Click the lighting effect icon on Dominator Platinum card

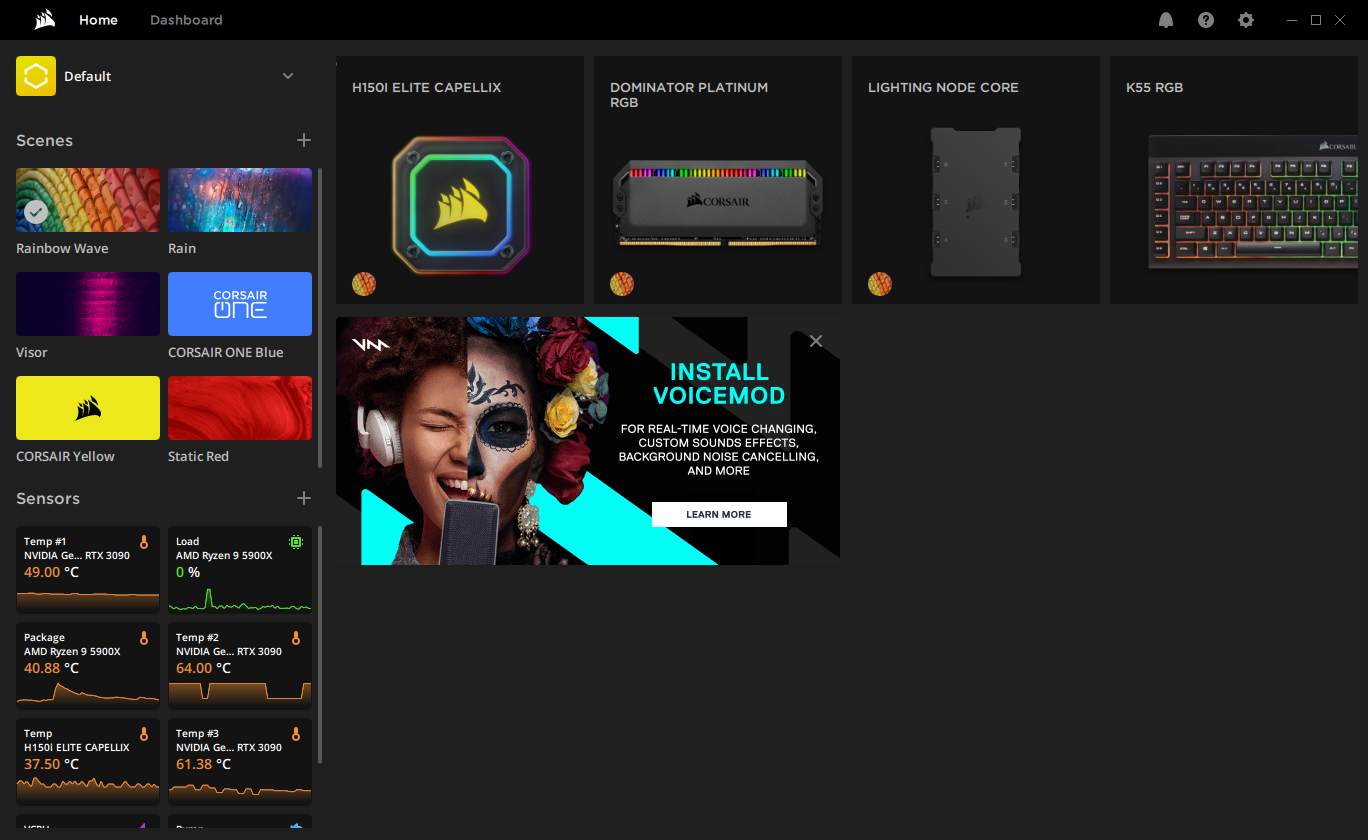click(622, 284)
